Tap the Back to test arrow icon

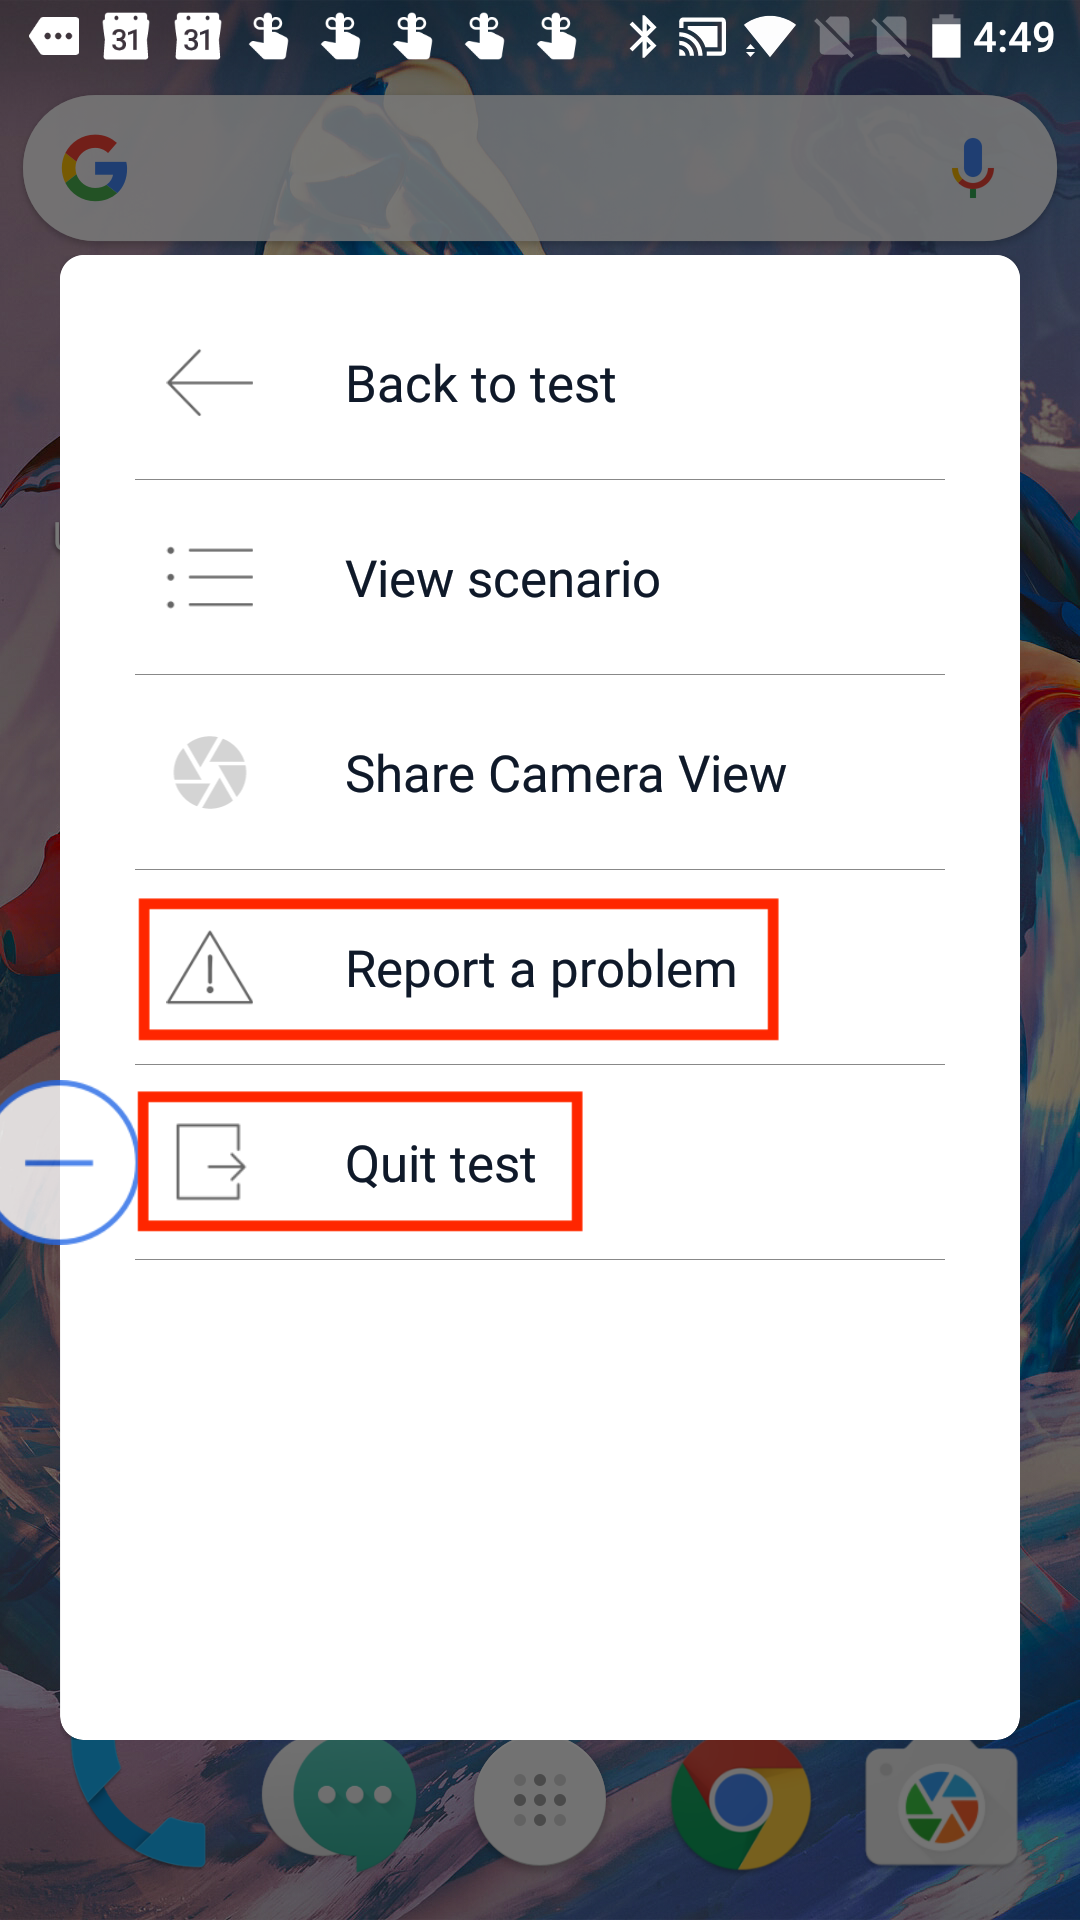point(209,383)
